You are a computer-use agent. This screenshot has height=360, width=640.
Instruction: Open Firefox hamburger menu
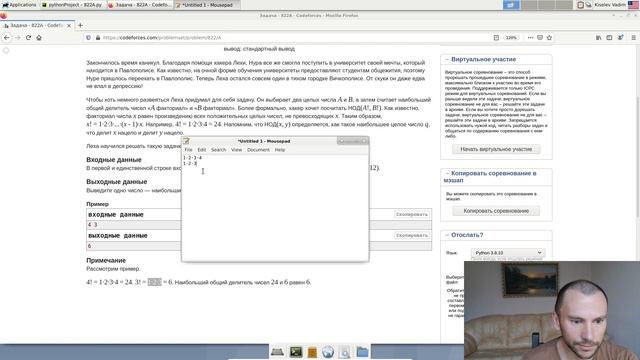pyautogui.click(x=633, y=38)
